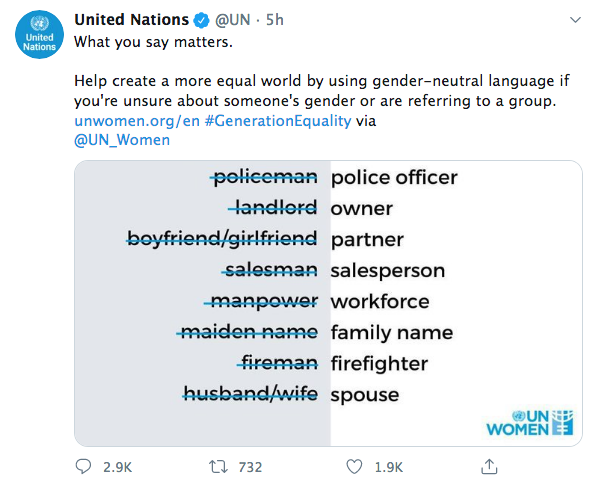Click the blue verified badge

coord(201,20)
